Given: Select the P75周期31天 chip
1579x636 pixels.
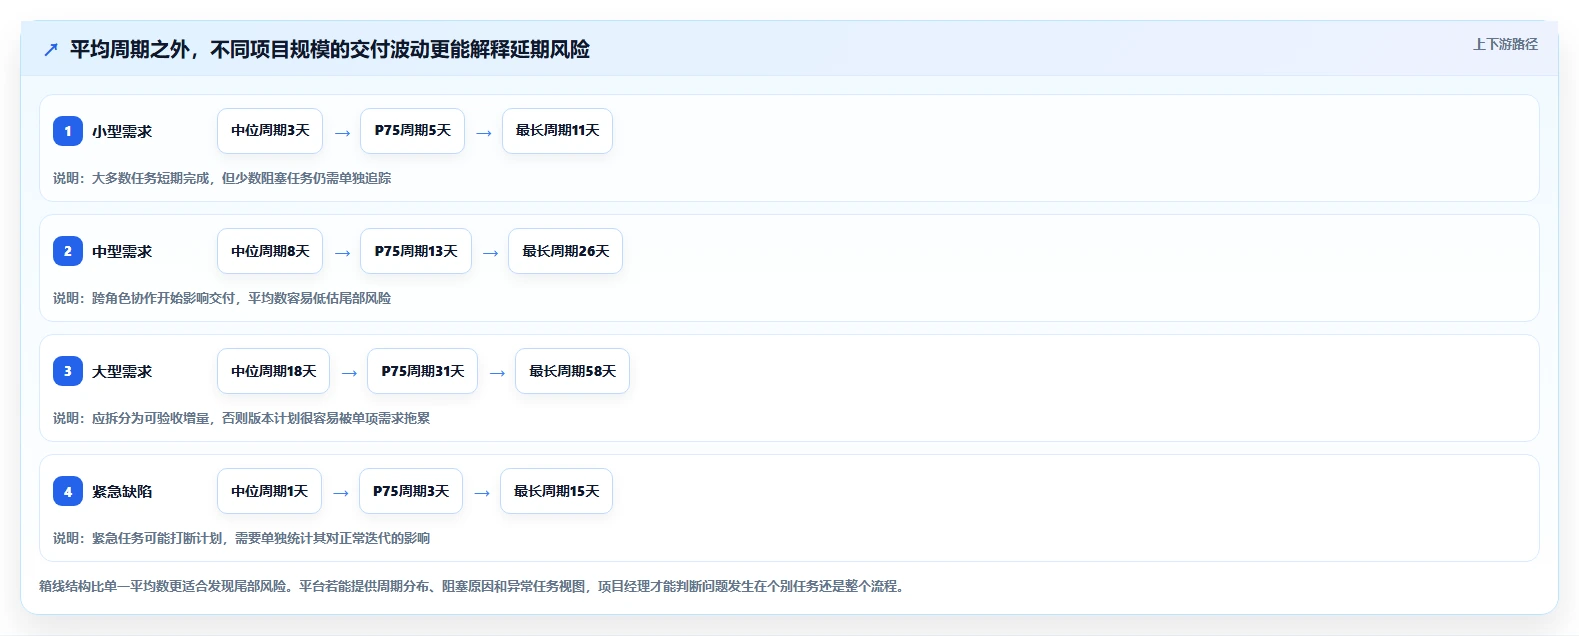Looking at the screenshot, I should pos(422,371).
